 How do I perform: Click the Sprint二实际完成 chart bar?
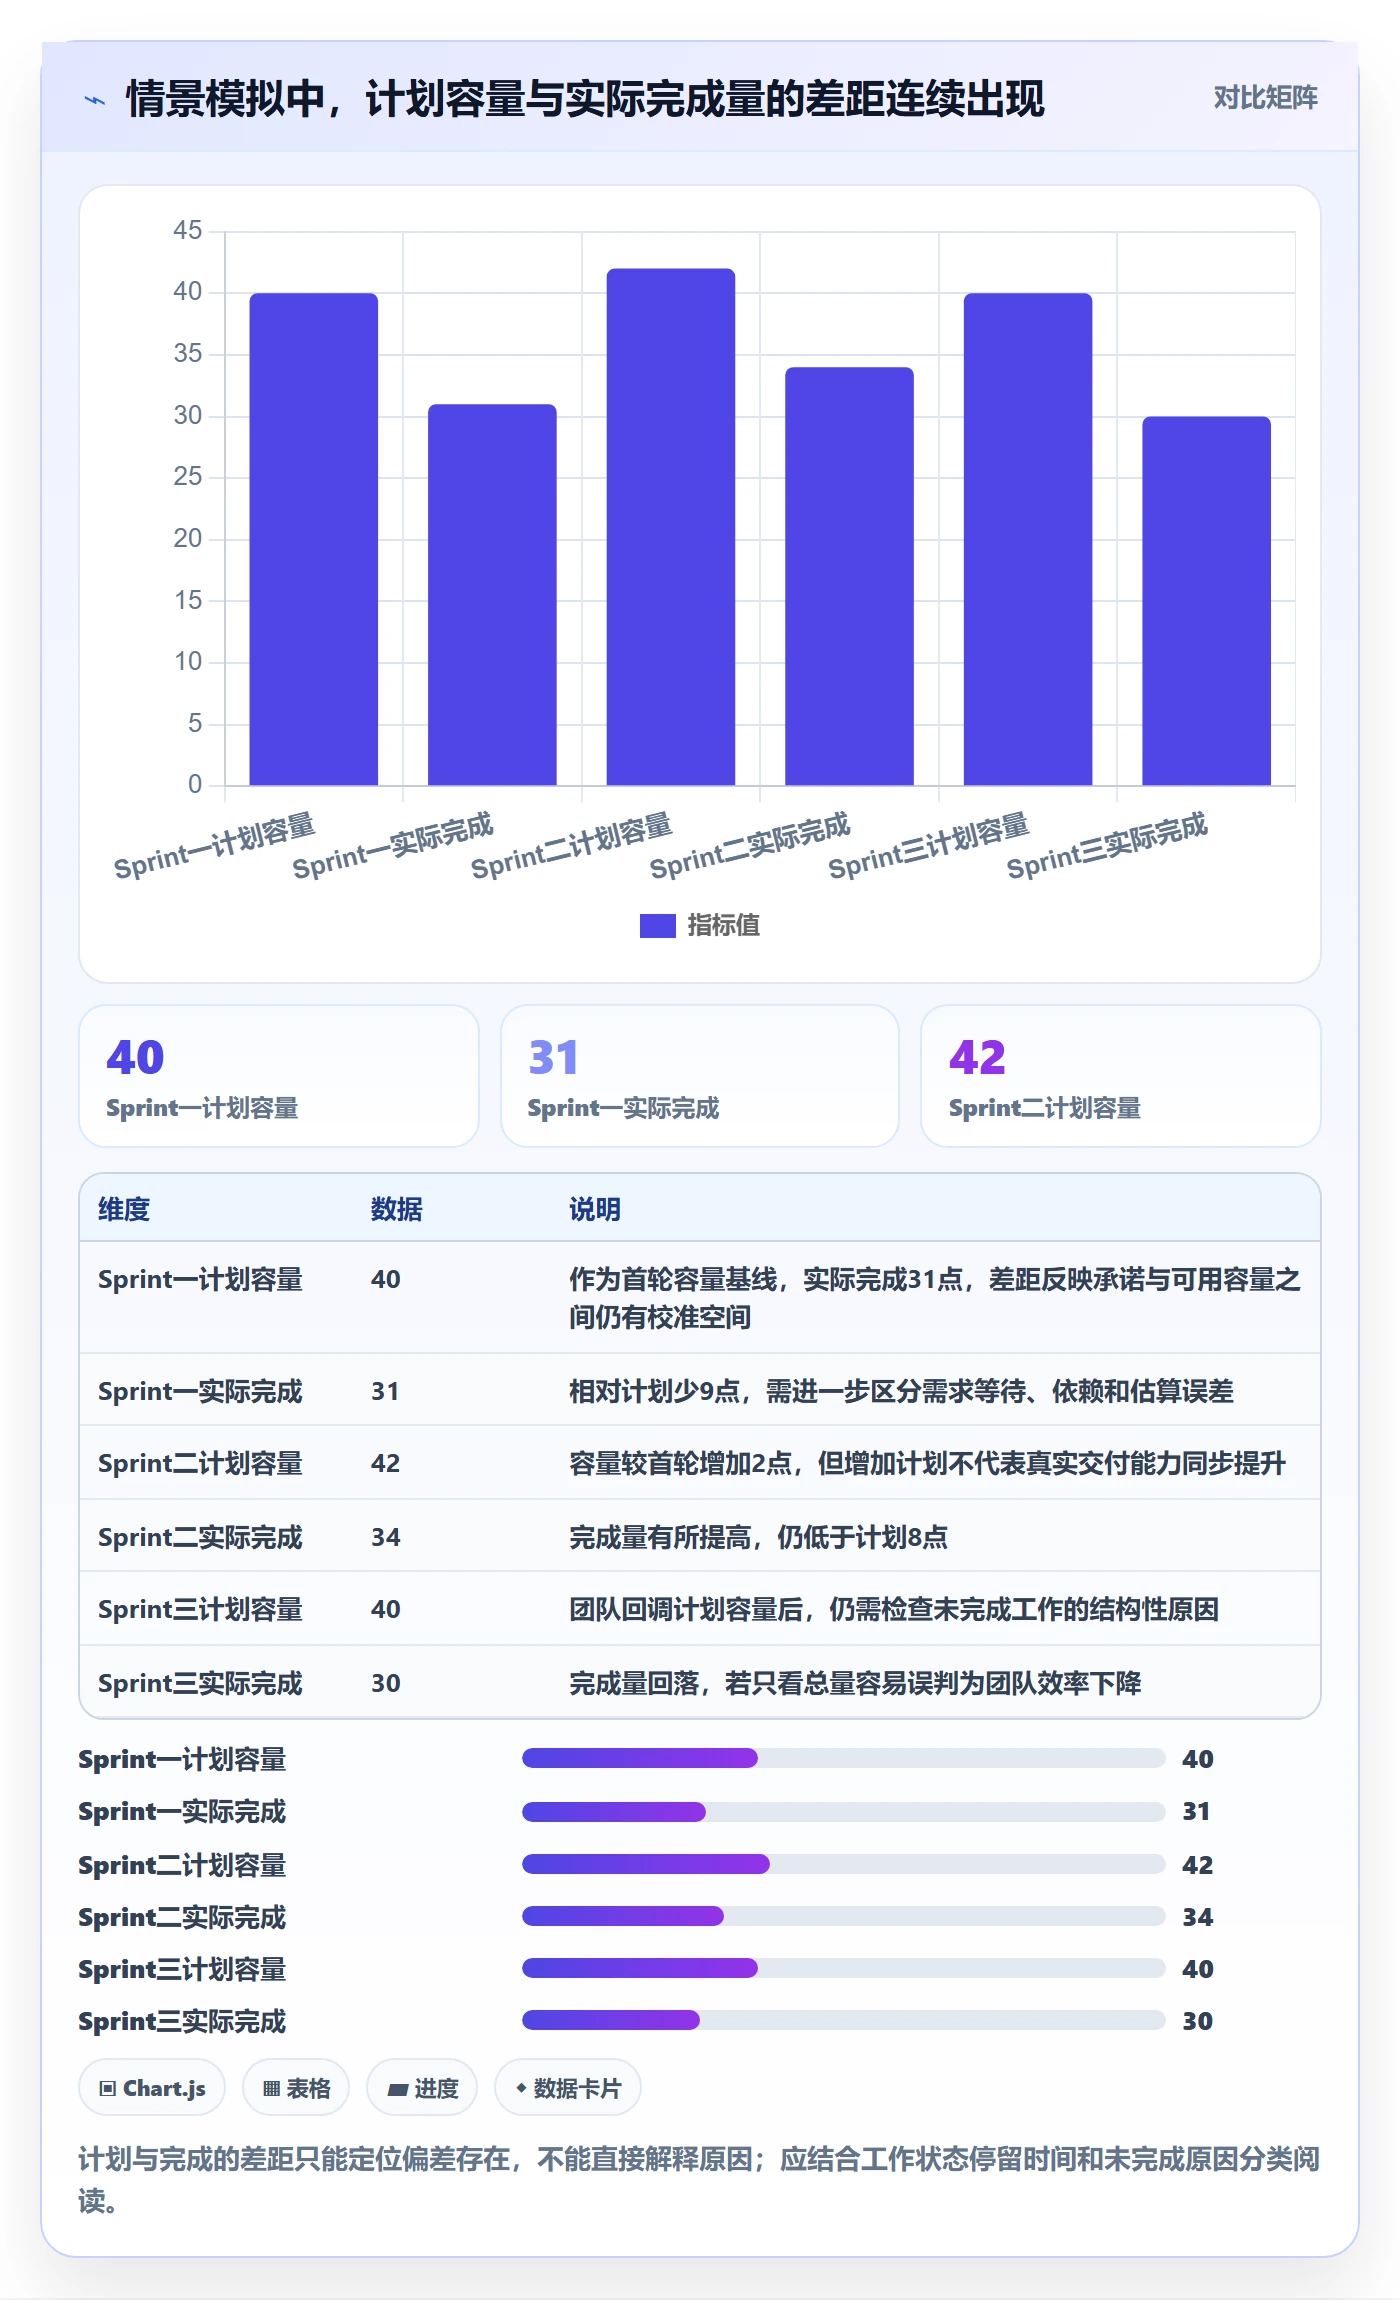coord(849,576)
